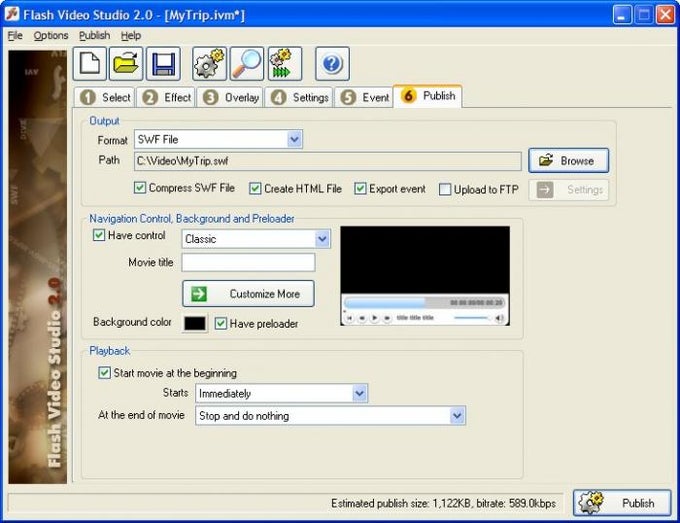Image resolution: width=680 pixels, height=523 pixels.
Task: Click the estimated publish size status text
Action: [443, 503]
